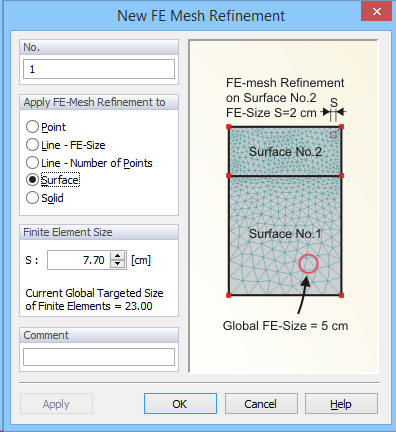Click the No. input field
Viewport: 396px width, 432px height.
point(99,69)
